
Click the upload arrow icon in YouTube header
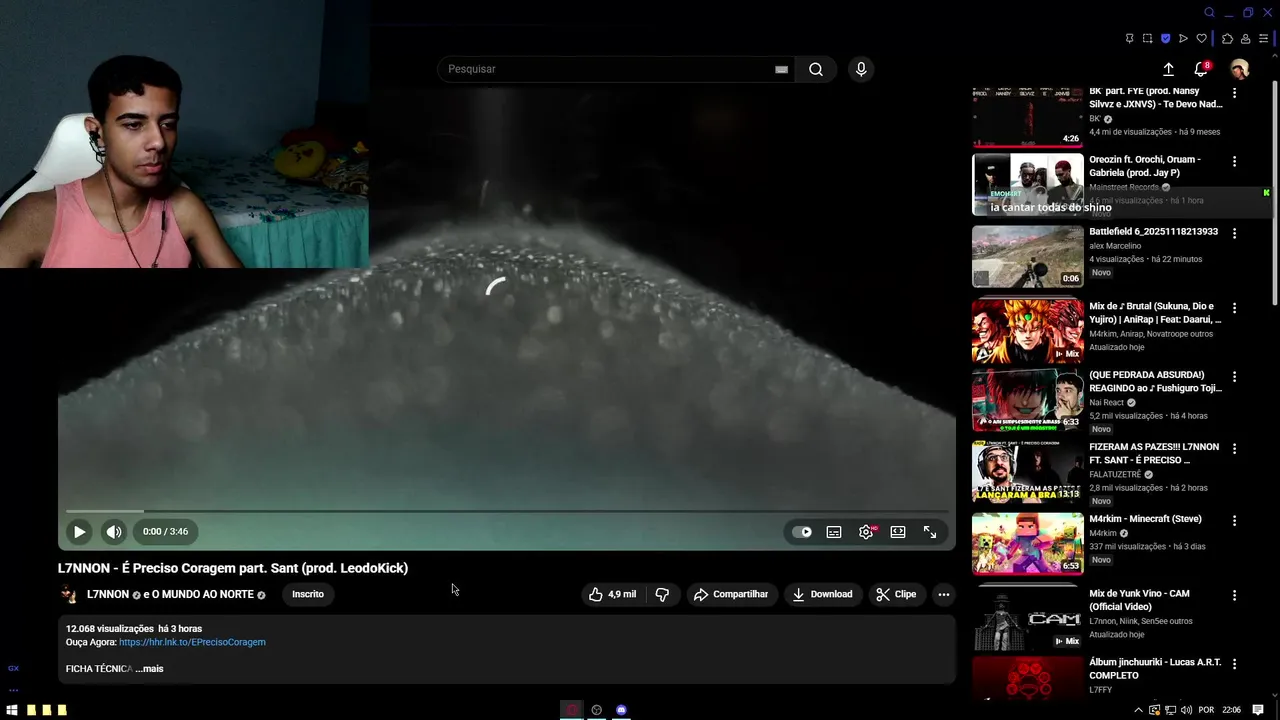point(1168,69)
